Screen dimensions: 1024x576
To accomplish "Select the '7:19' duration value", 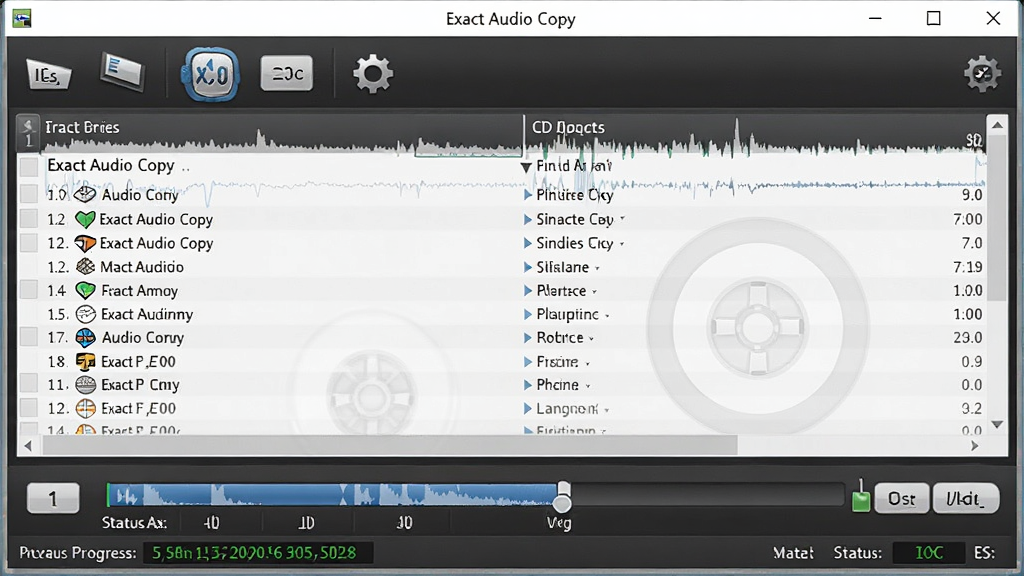I will coord(967,267).
